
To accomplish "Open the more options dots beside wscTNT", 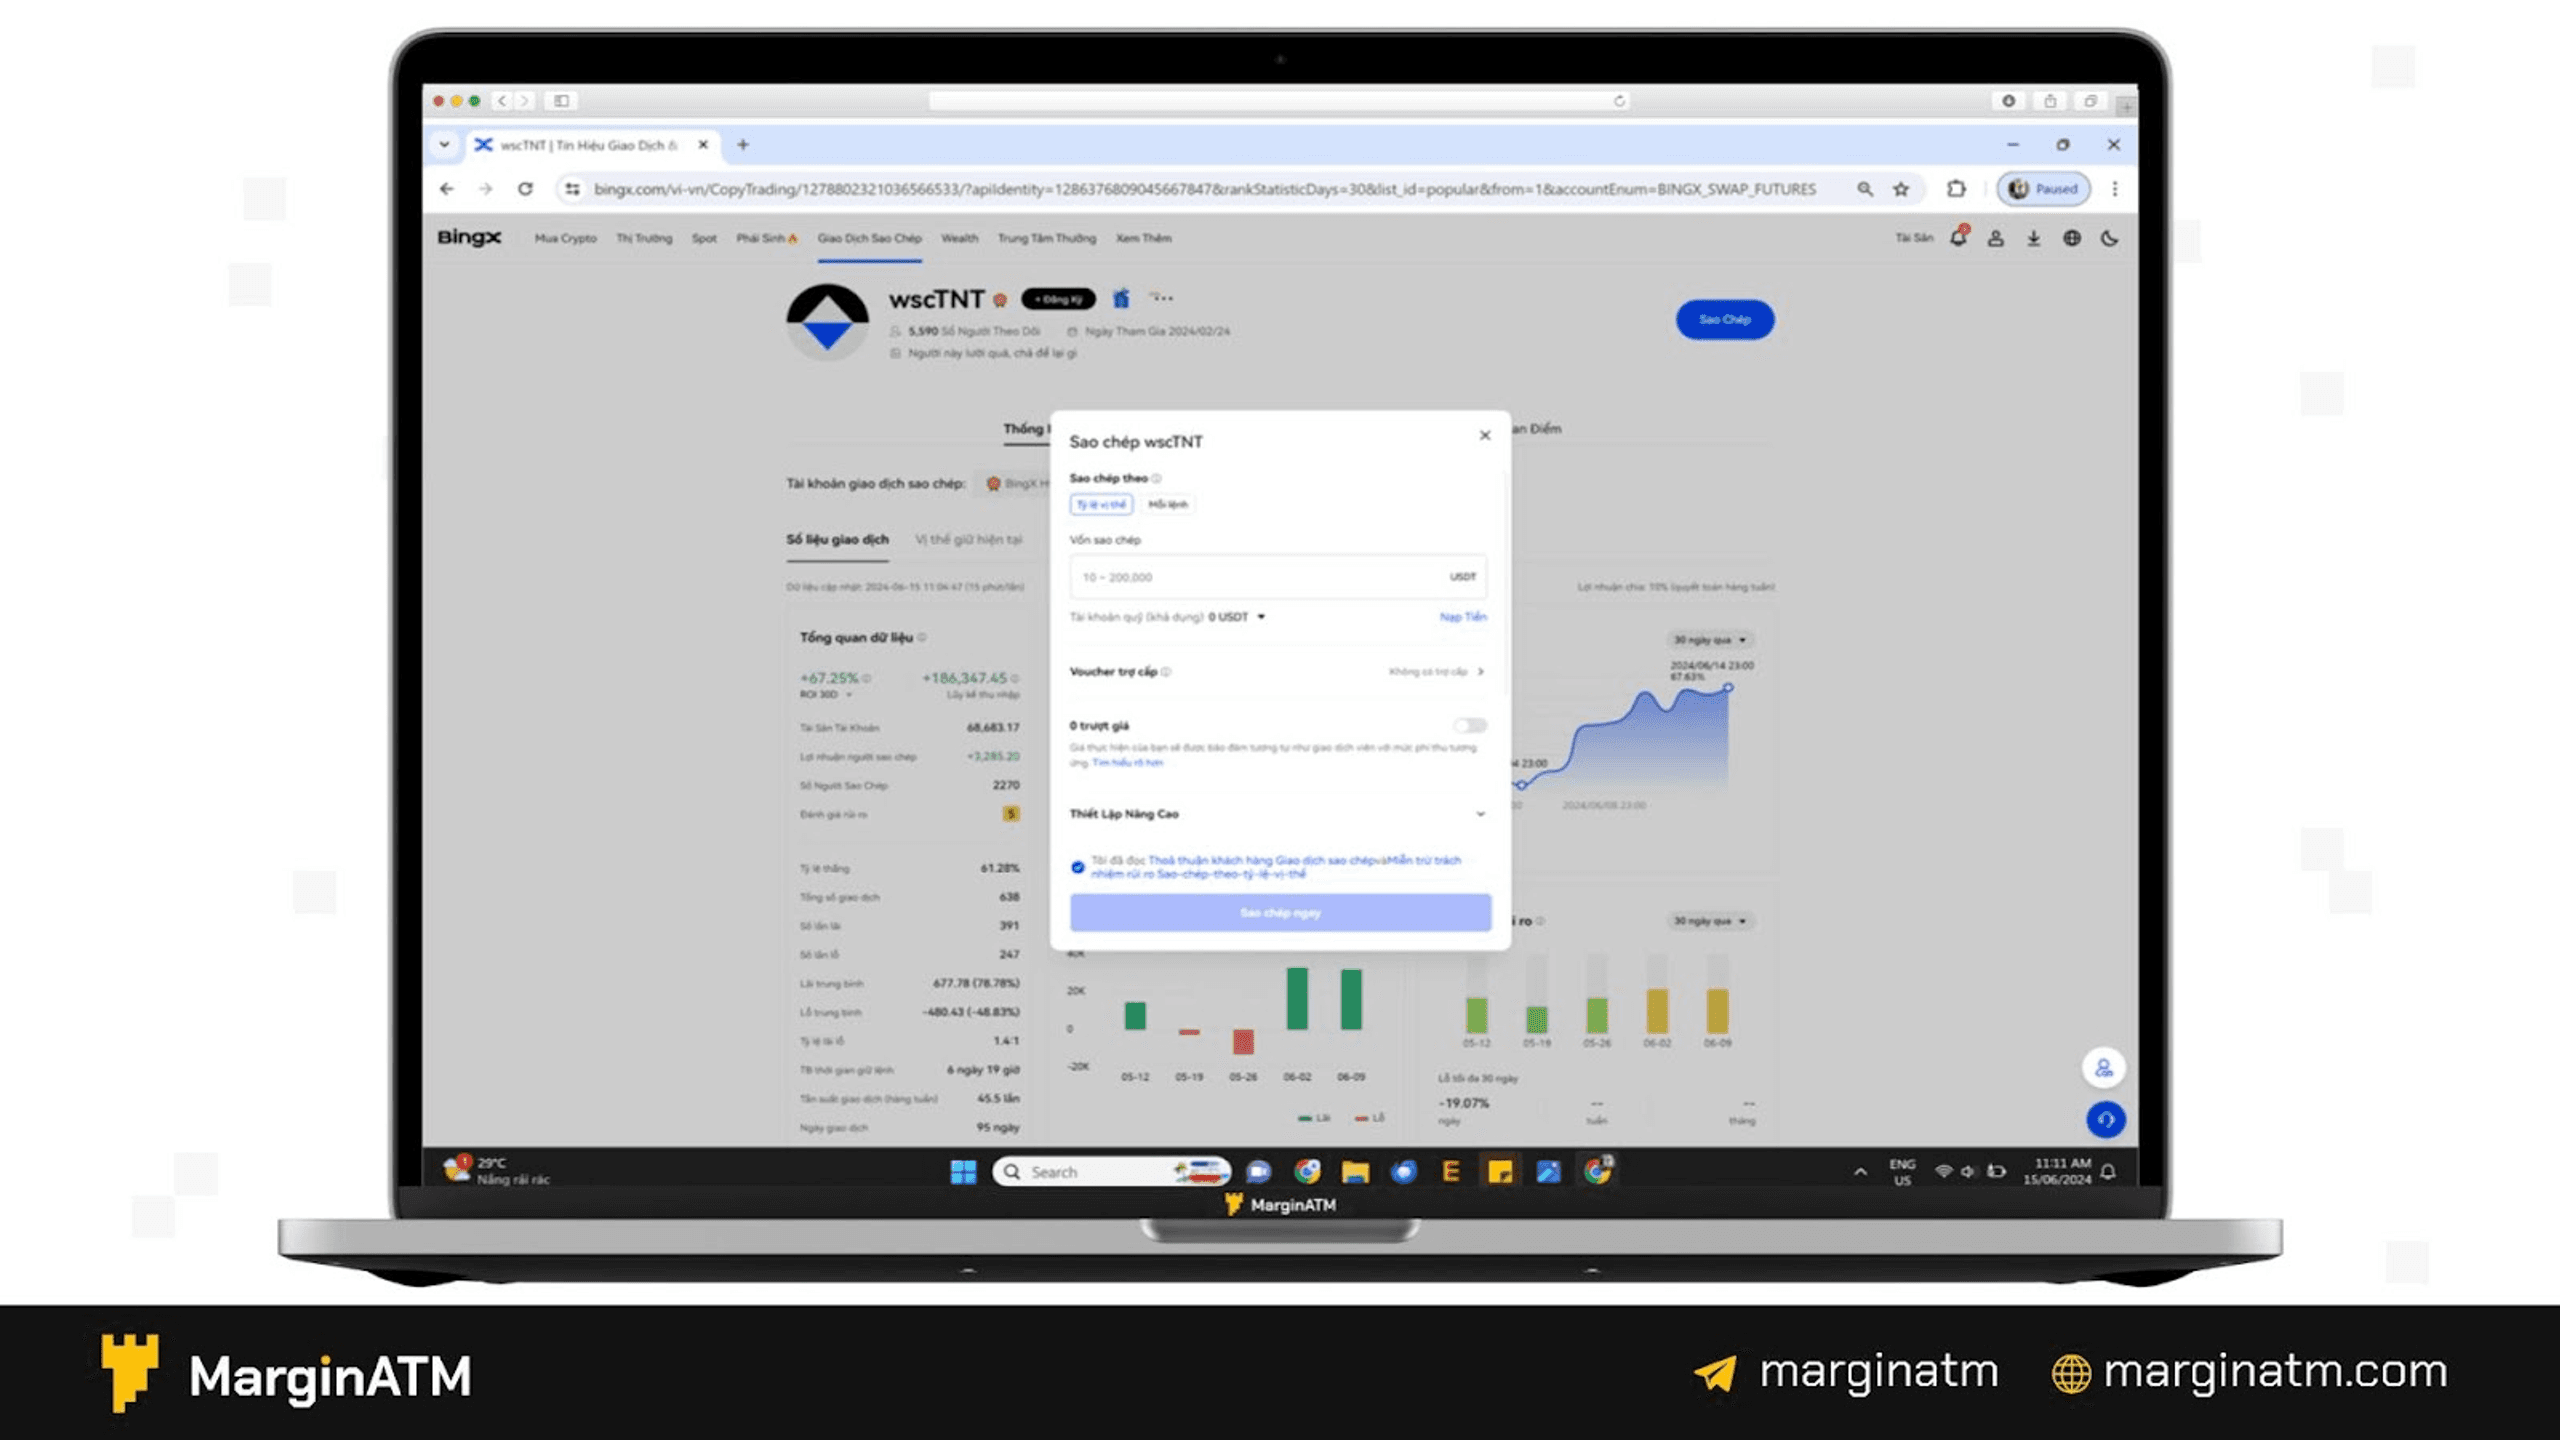I will [1161, 297].
